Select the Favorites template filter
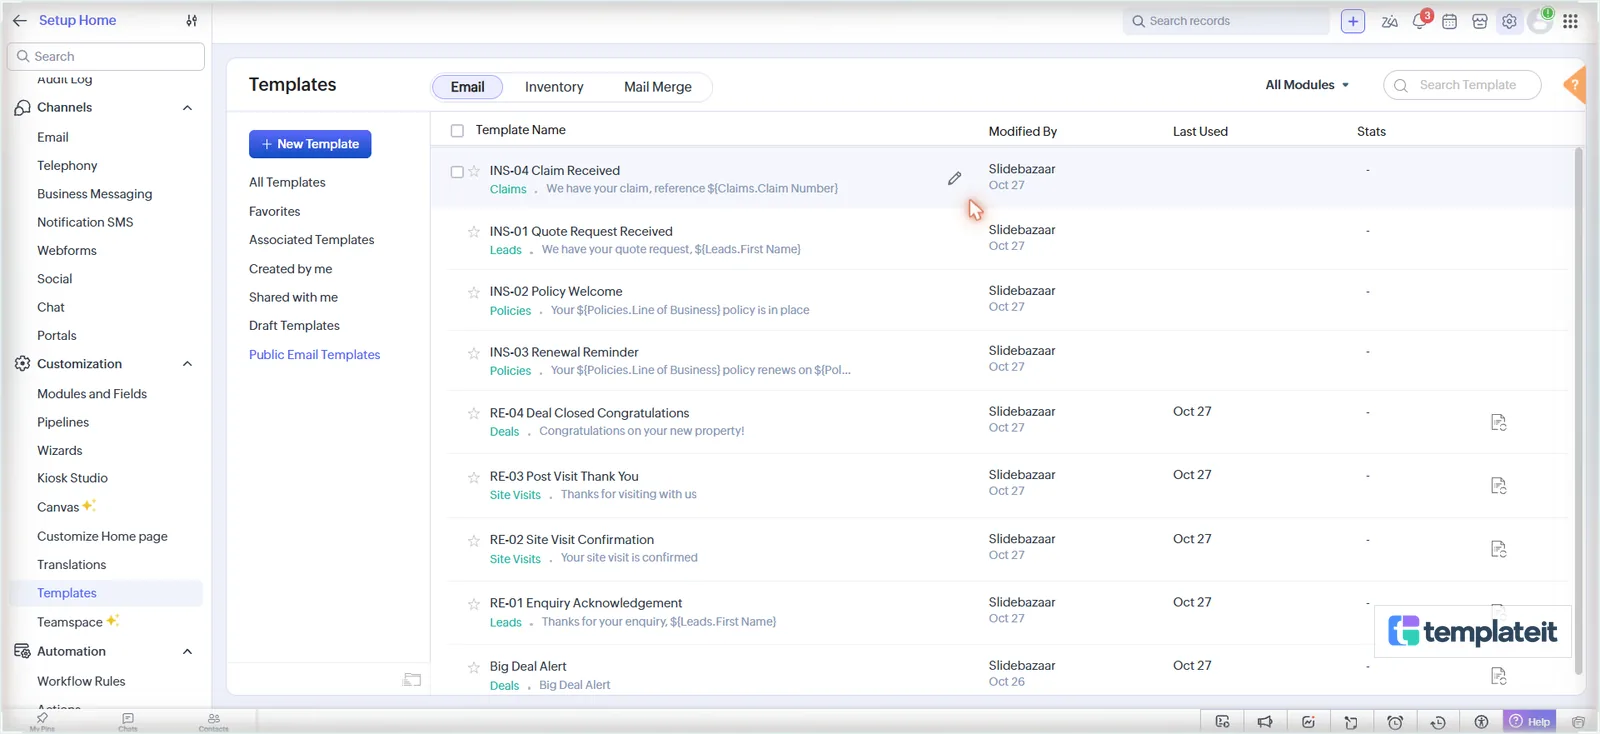The image size is (1600, 734). pos(275,211)
